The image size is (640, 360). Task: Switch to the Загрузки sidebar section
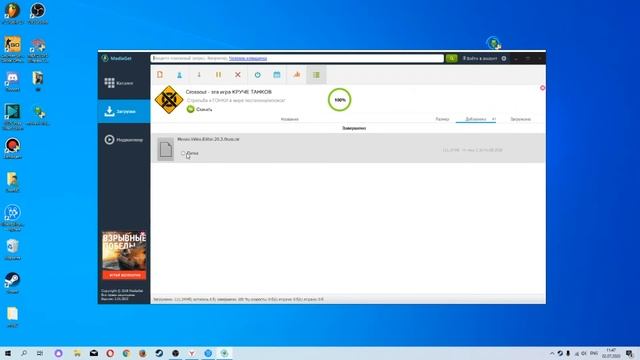tap(124, 111)
